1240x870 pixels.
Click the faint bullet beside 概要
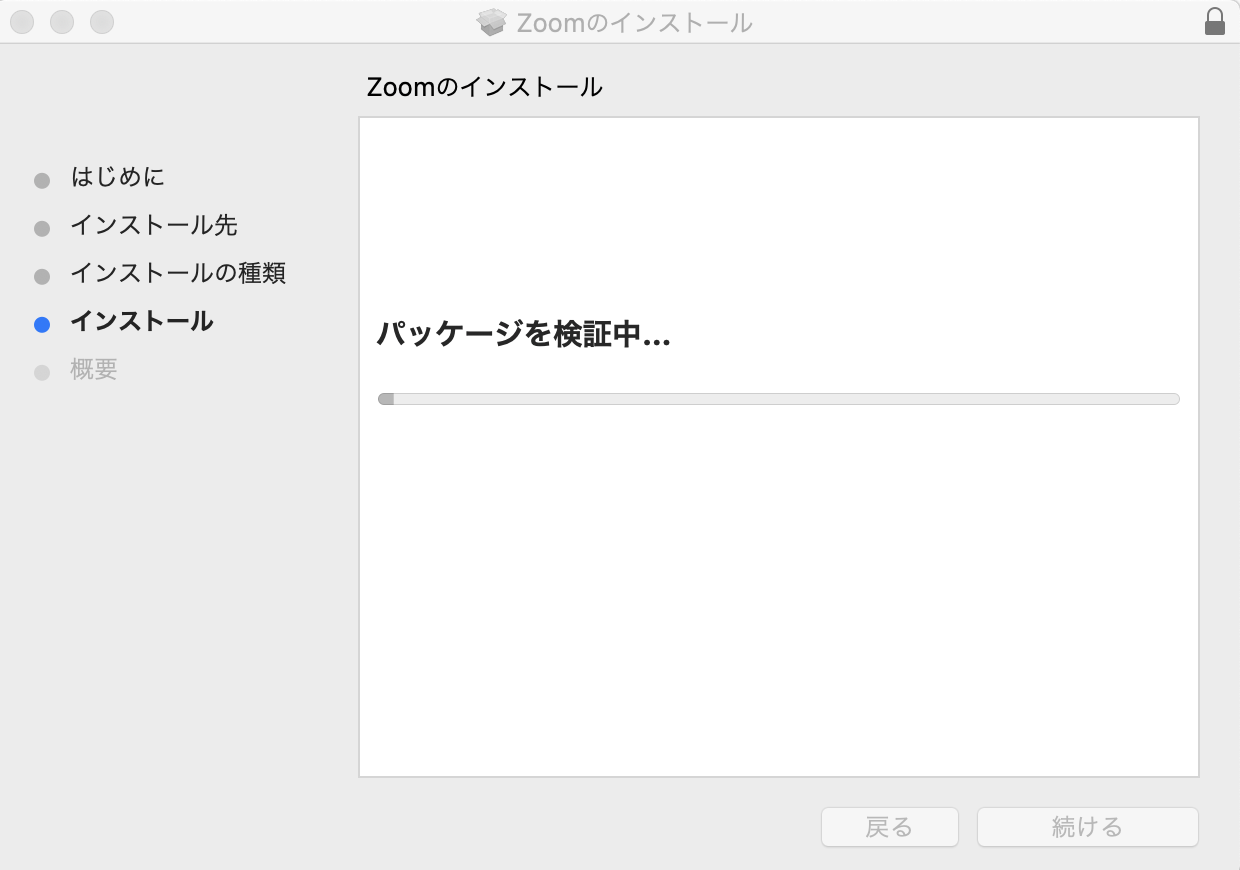[42, 373]
